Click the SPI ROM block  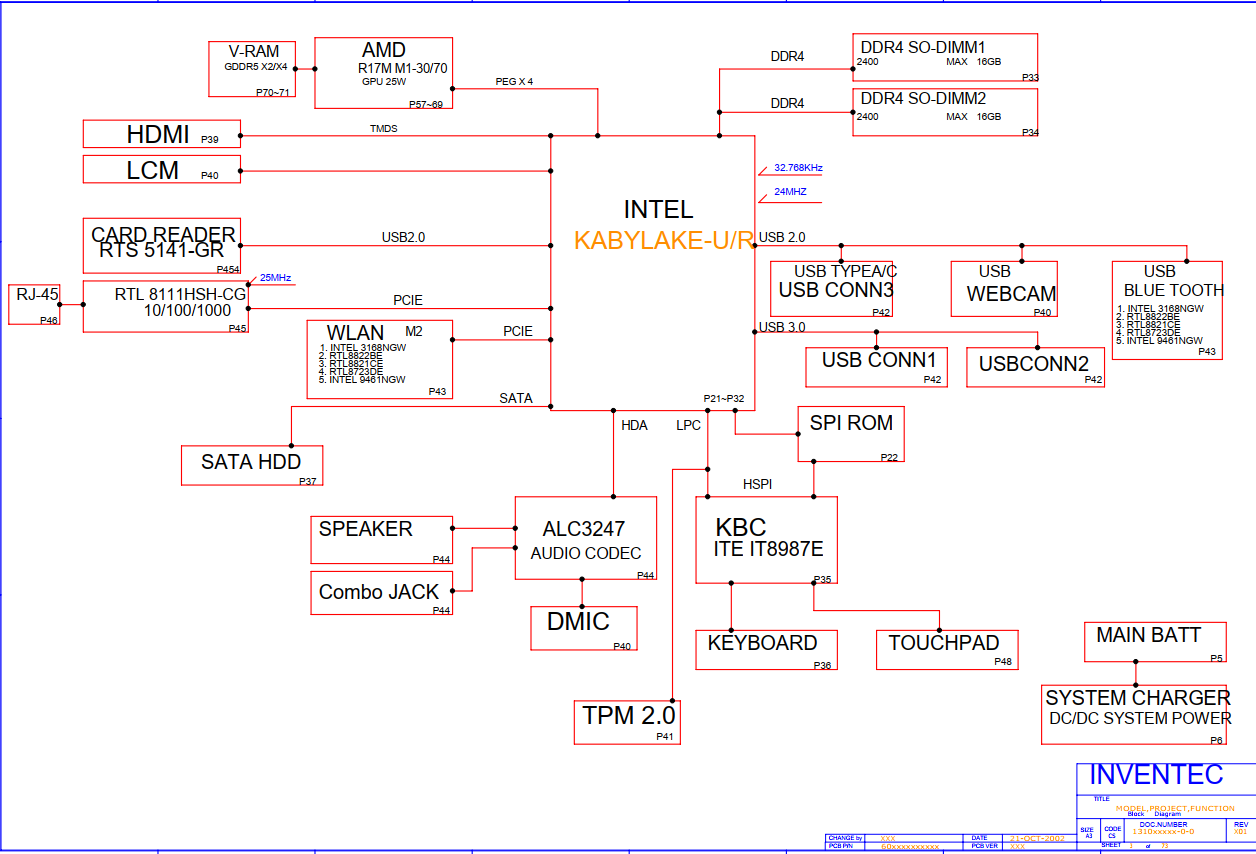tap(851, 433)
